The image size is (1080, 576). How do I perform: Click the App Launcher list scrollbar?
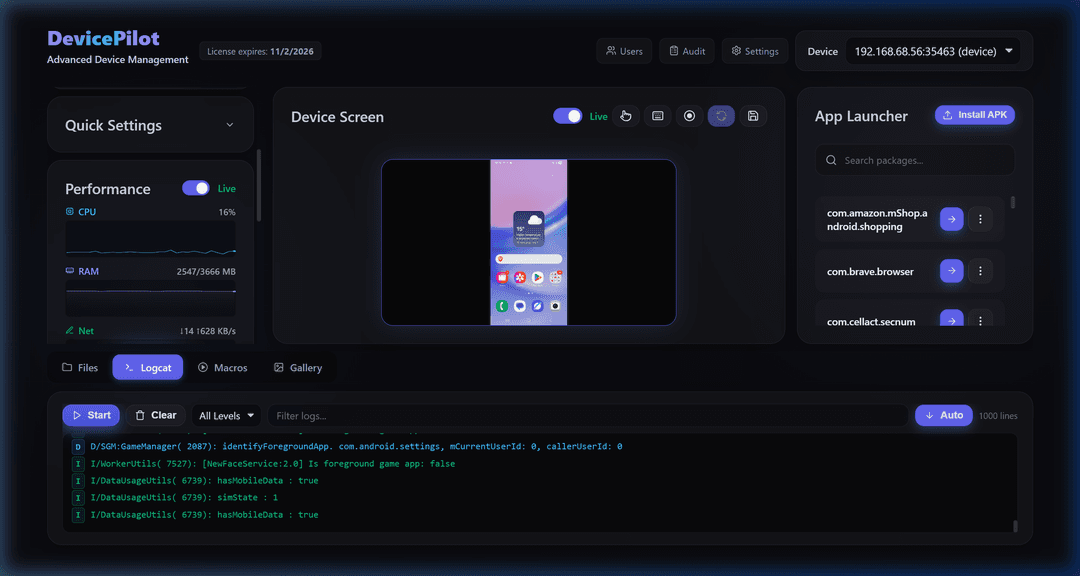coord(1012,202)
